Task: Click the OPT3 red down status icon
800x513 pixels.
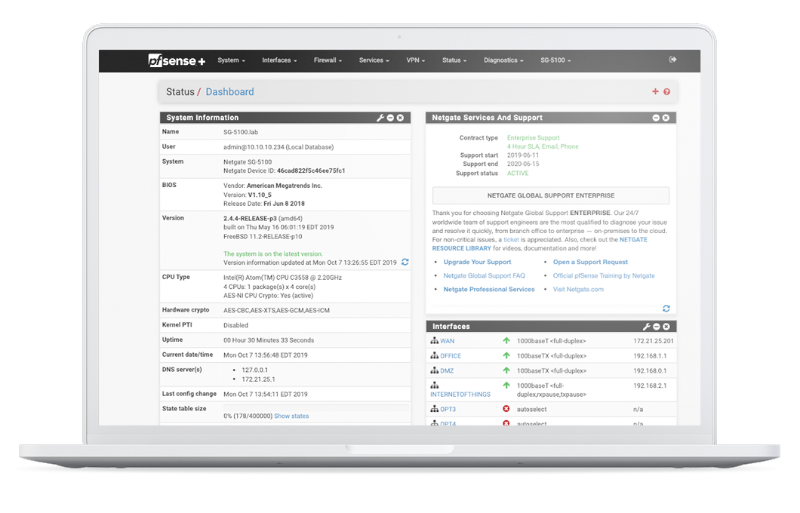Action: [x=506, y=409]
